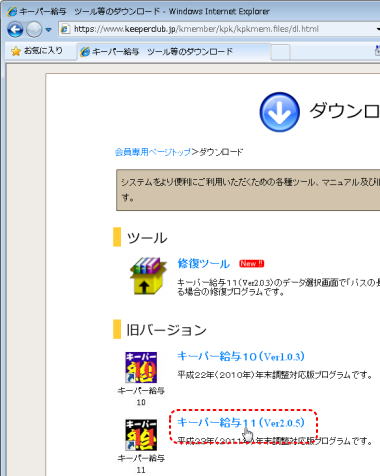Open お気に入り favorites star button
The image size is (380, 476).
click(37, 51)
